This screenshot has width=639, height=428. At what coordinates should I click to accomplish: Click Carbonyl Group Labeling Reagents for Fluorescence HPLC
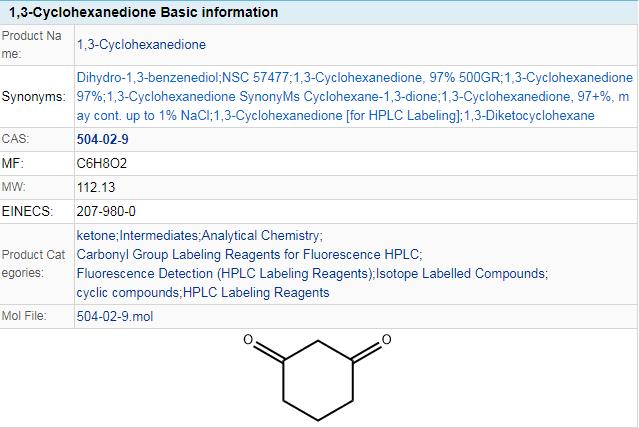pyautogui.click(x=248, y=254)
